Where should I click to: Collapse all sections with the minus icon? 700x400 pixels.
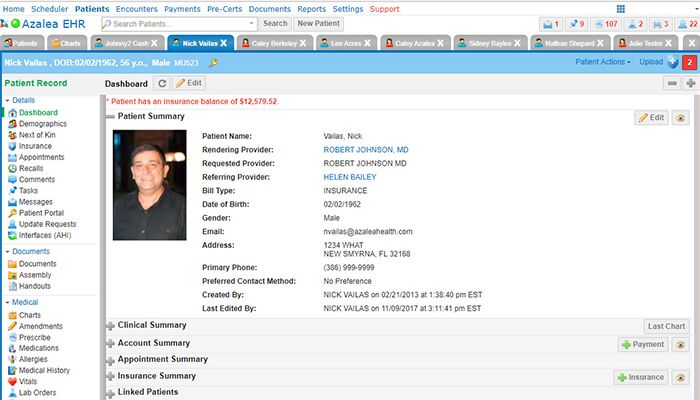671,83
